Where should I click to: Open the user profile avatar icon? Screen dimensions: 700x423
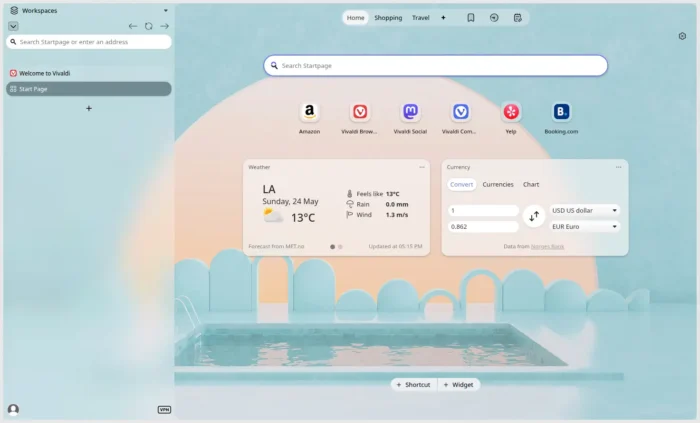(13, 409)
